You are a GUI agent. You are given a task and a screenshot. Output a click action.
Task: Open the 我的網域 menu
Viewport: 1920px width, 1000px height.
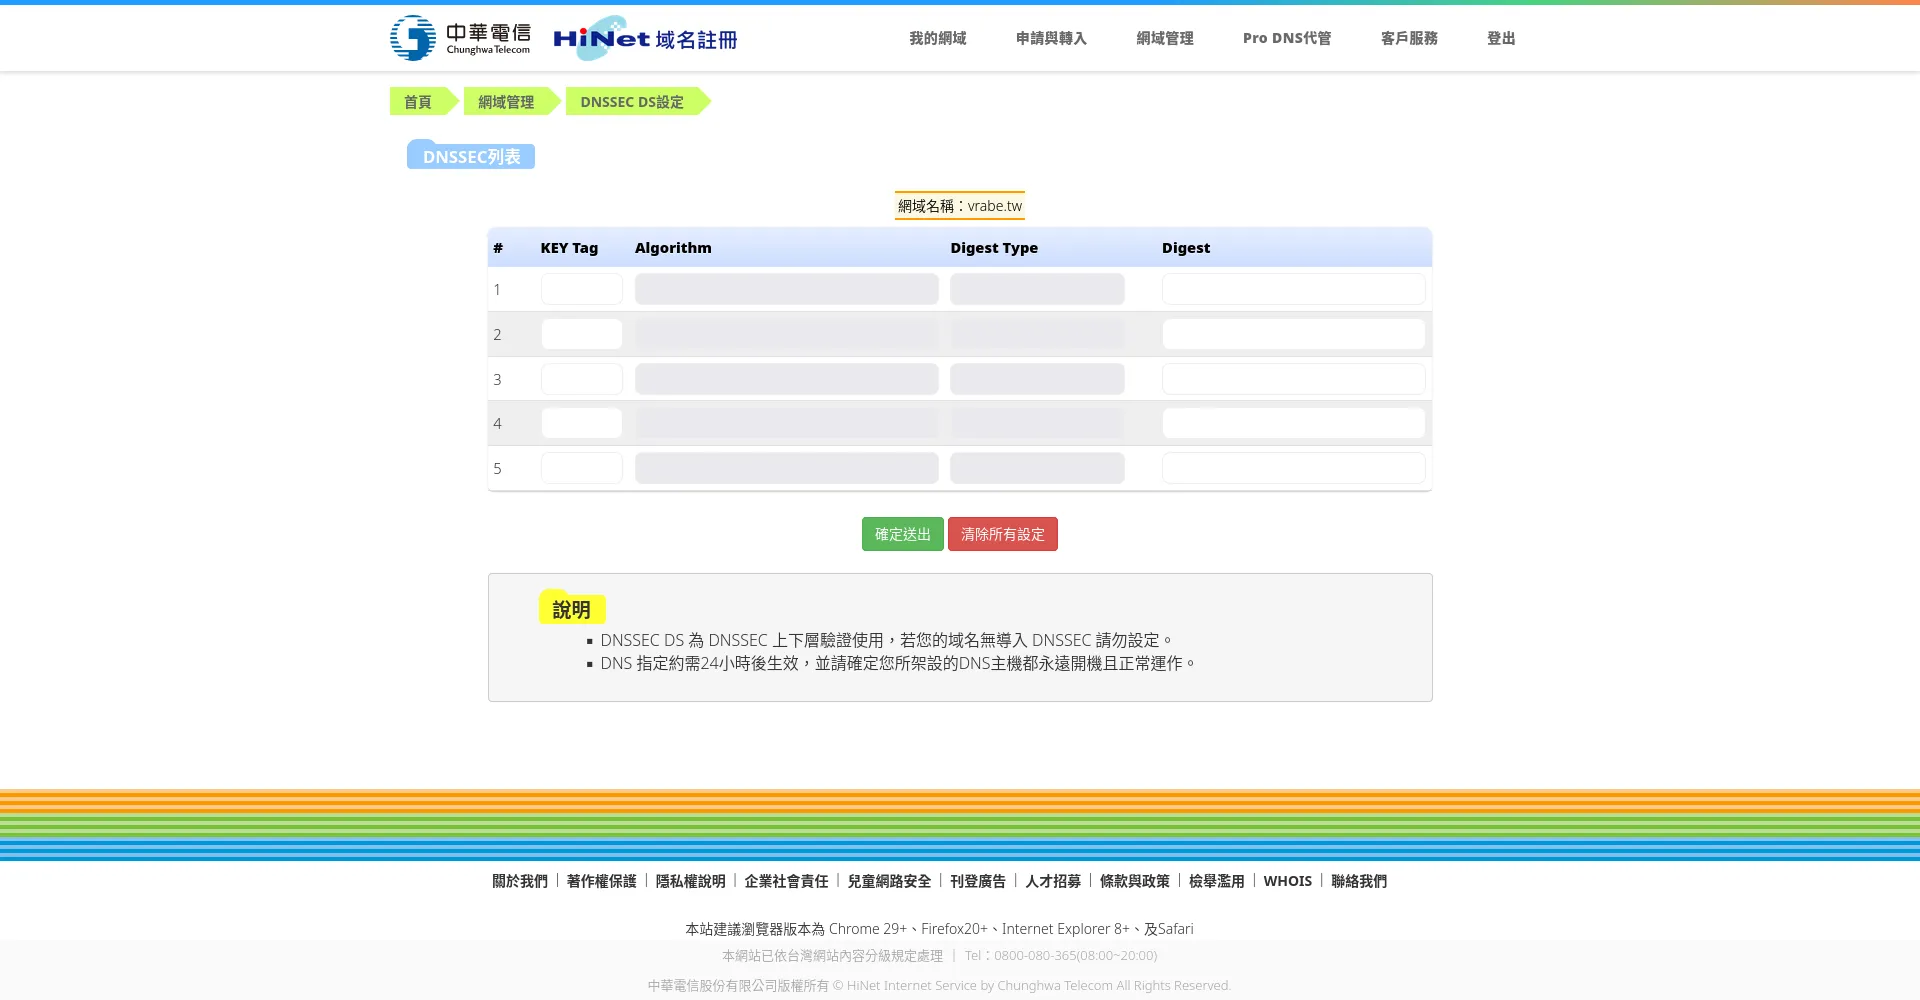937,38
